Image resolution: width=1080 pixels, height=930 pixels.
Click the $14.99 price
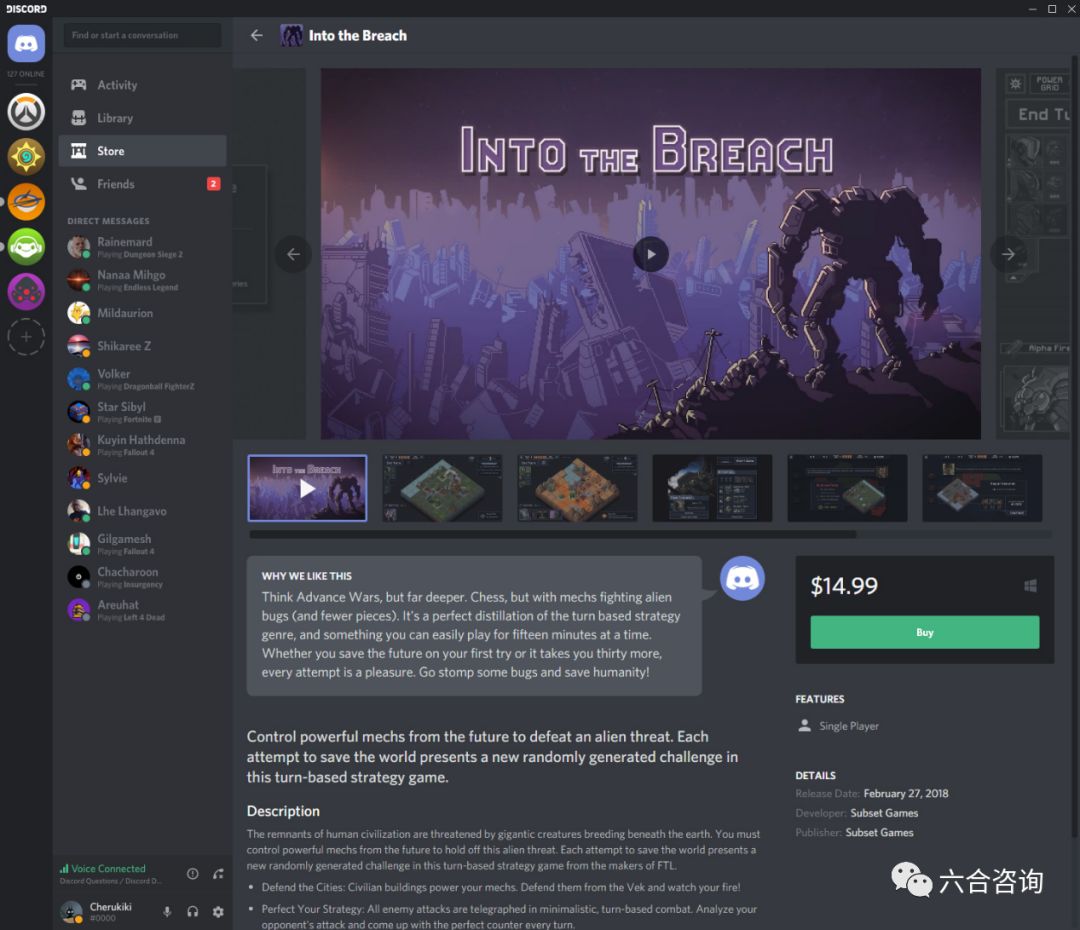coord(844,586)
